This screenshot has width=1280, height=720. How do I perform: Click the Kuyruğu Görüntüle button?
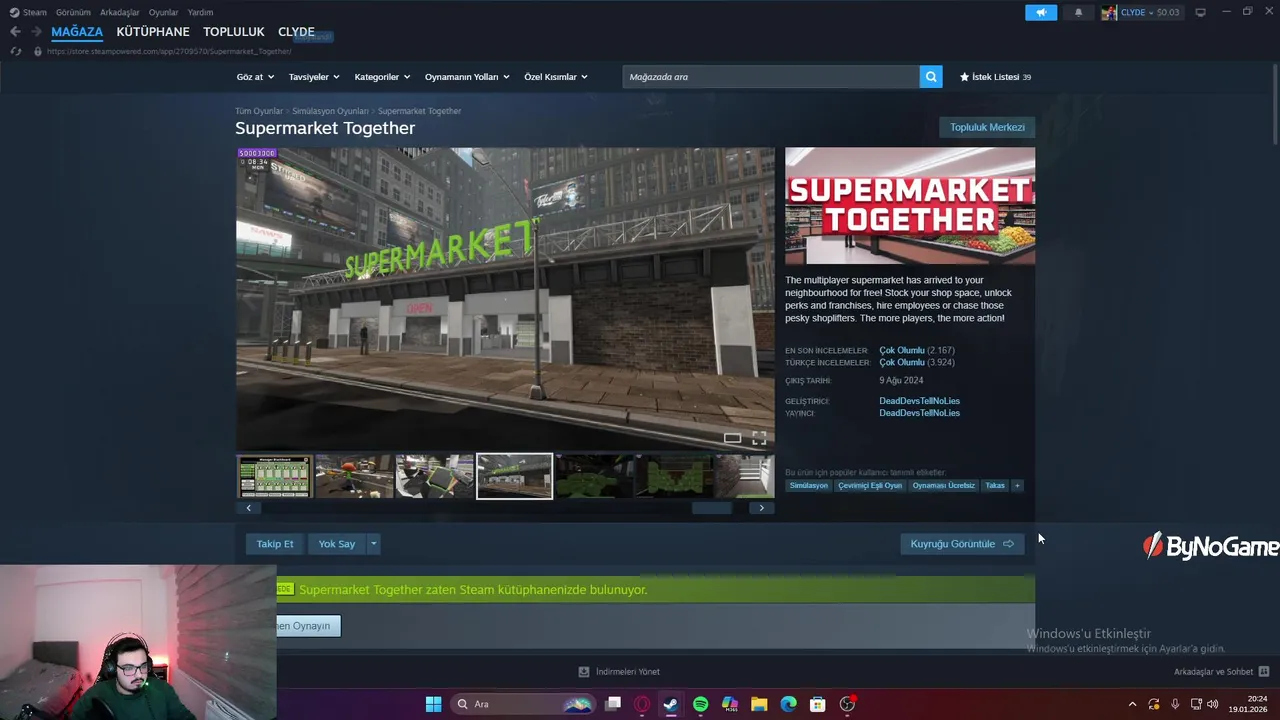coord(962,544)
